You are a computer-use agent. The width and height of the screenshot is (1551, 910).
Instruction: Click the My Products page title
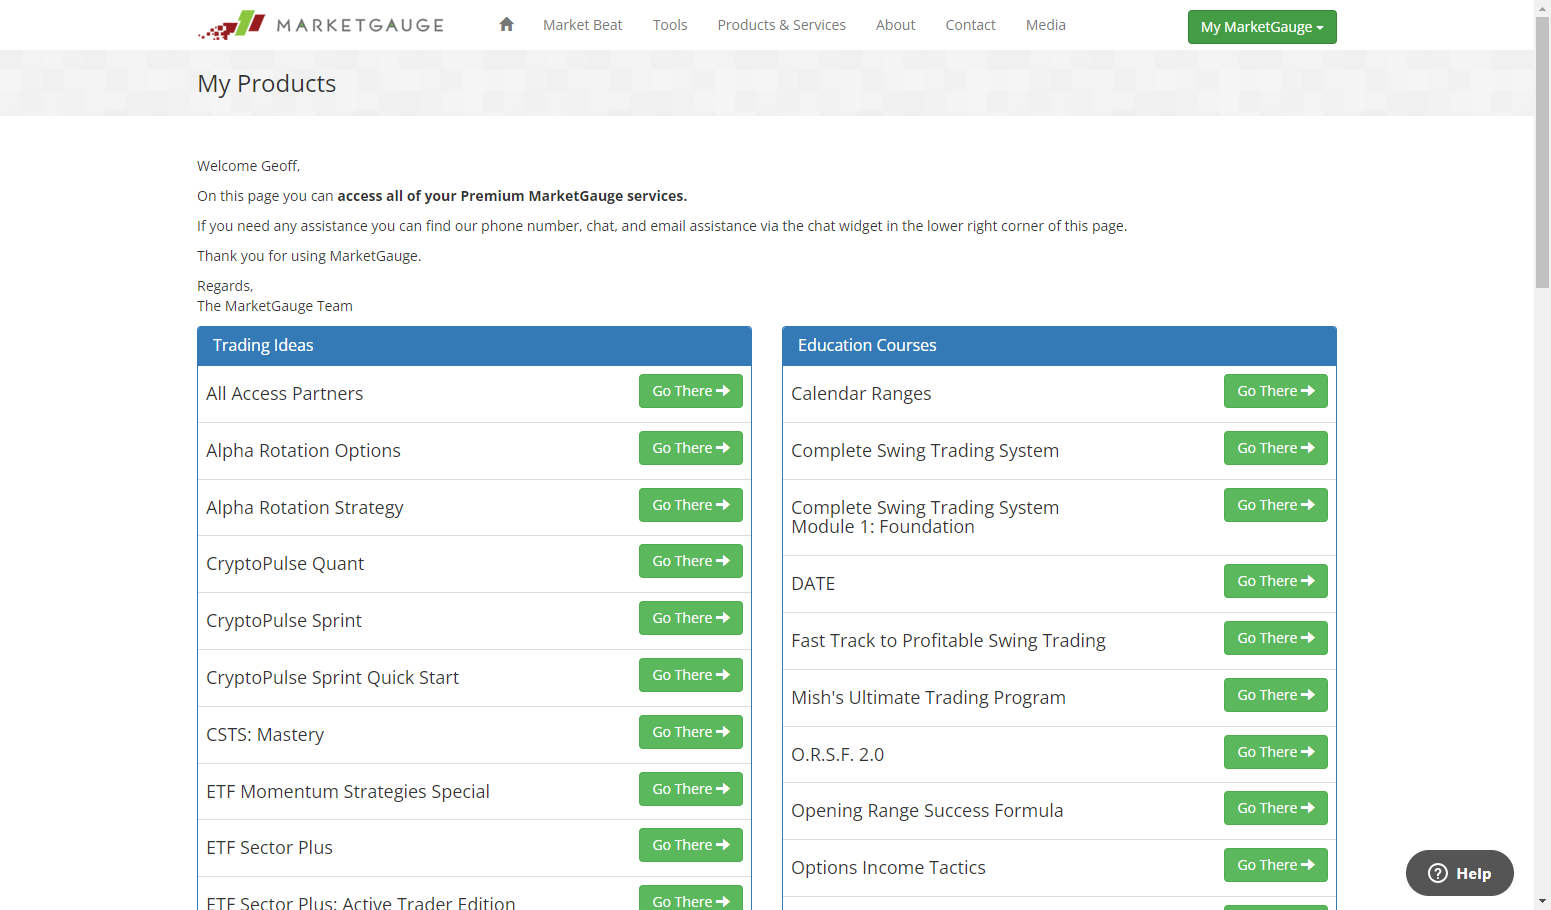[x=267, y=84]
